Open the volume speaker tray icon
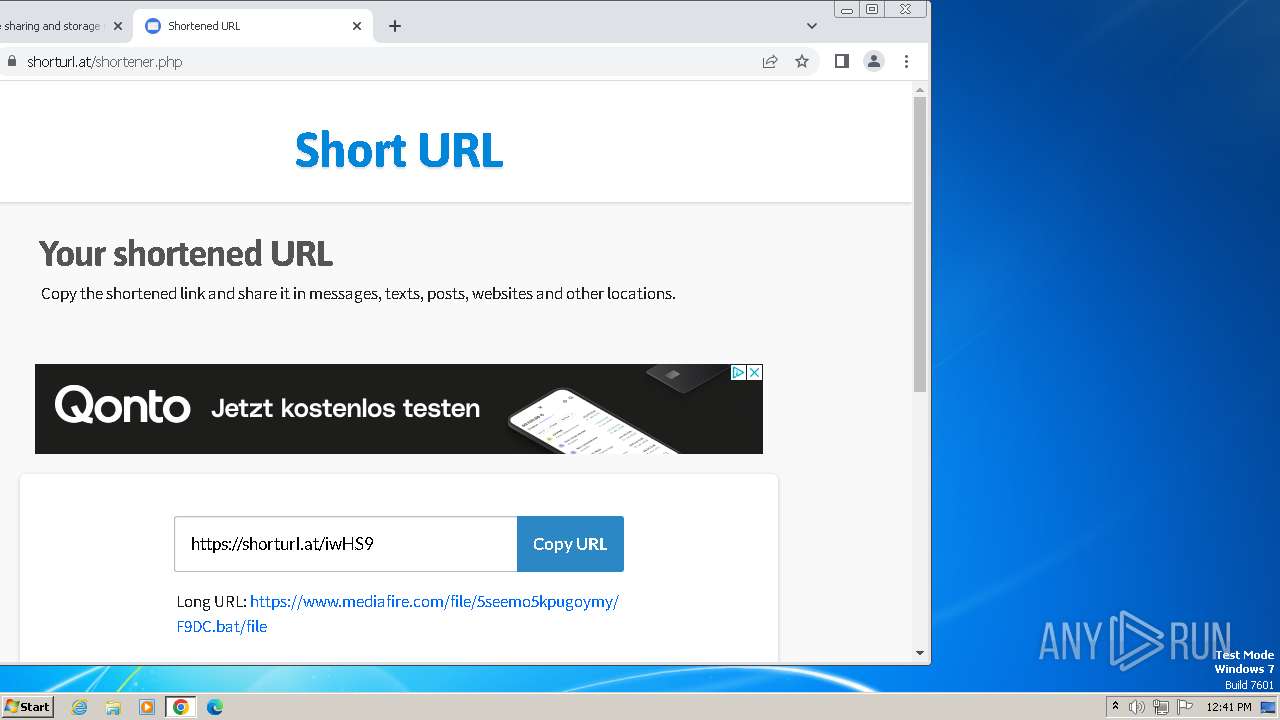This screenshot has height=720, width=1280. coord(1137,707)
